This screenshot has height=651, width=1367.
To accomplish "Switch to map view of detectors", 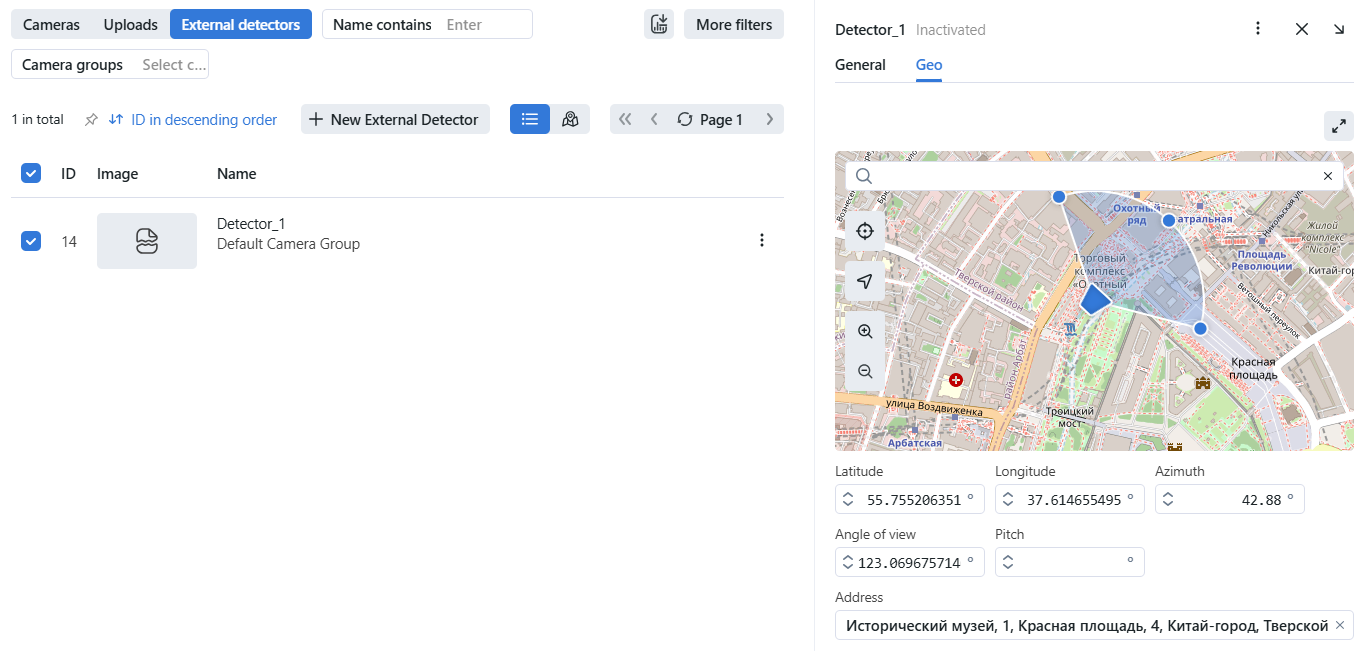I will (570, 119).
